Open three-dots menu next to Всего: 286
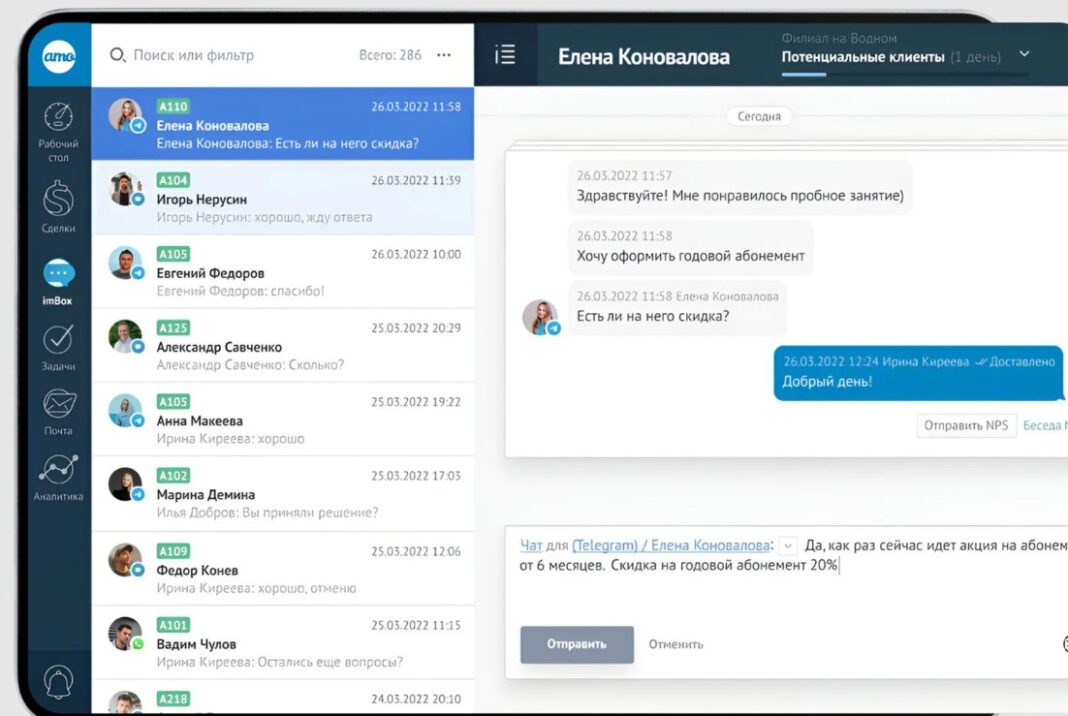The image size is (1068, 716). (444, 55)
